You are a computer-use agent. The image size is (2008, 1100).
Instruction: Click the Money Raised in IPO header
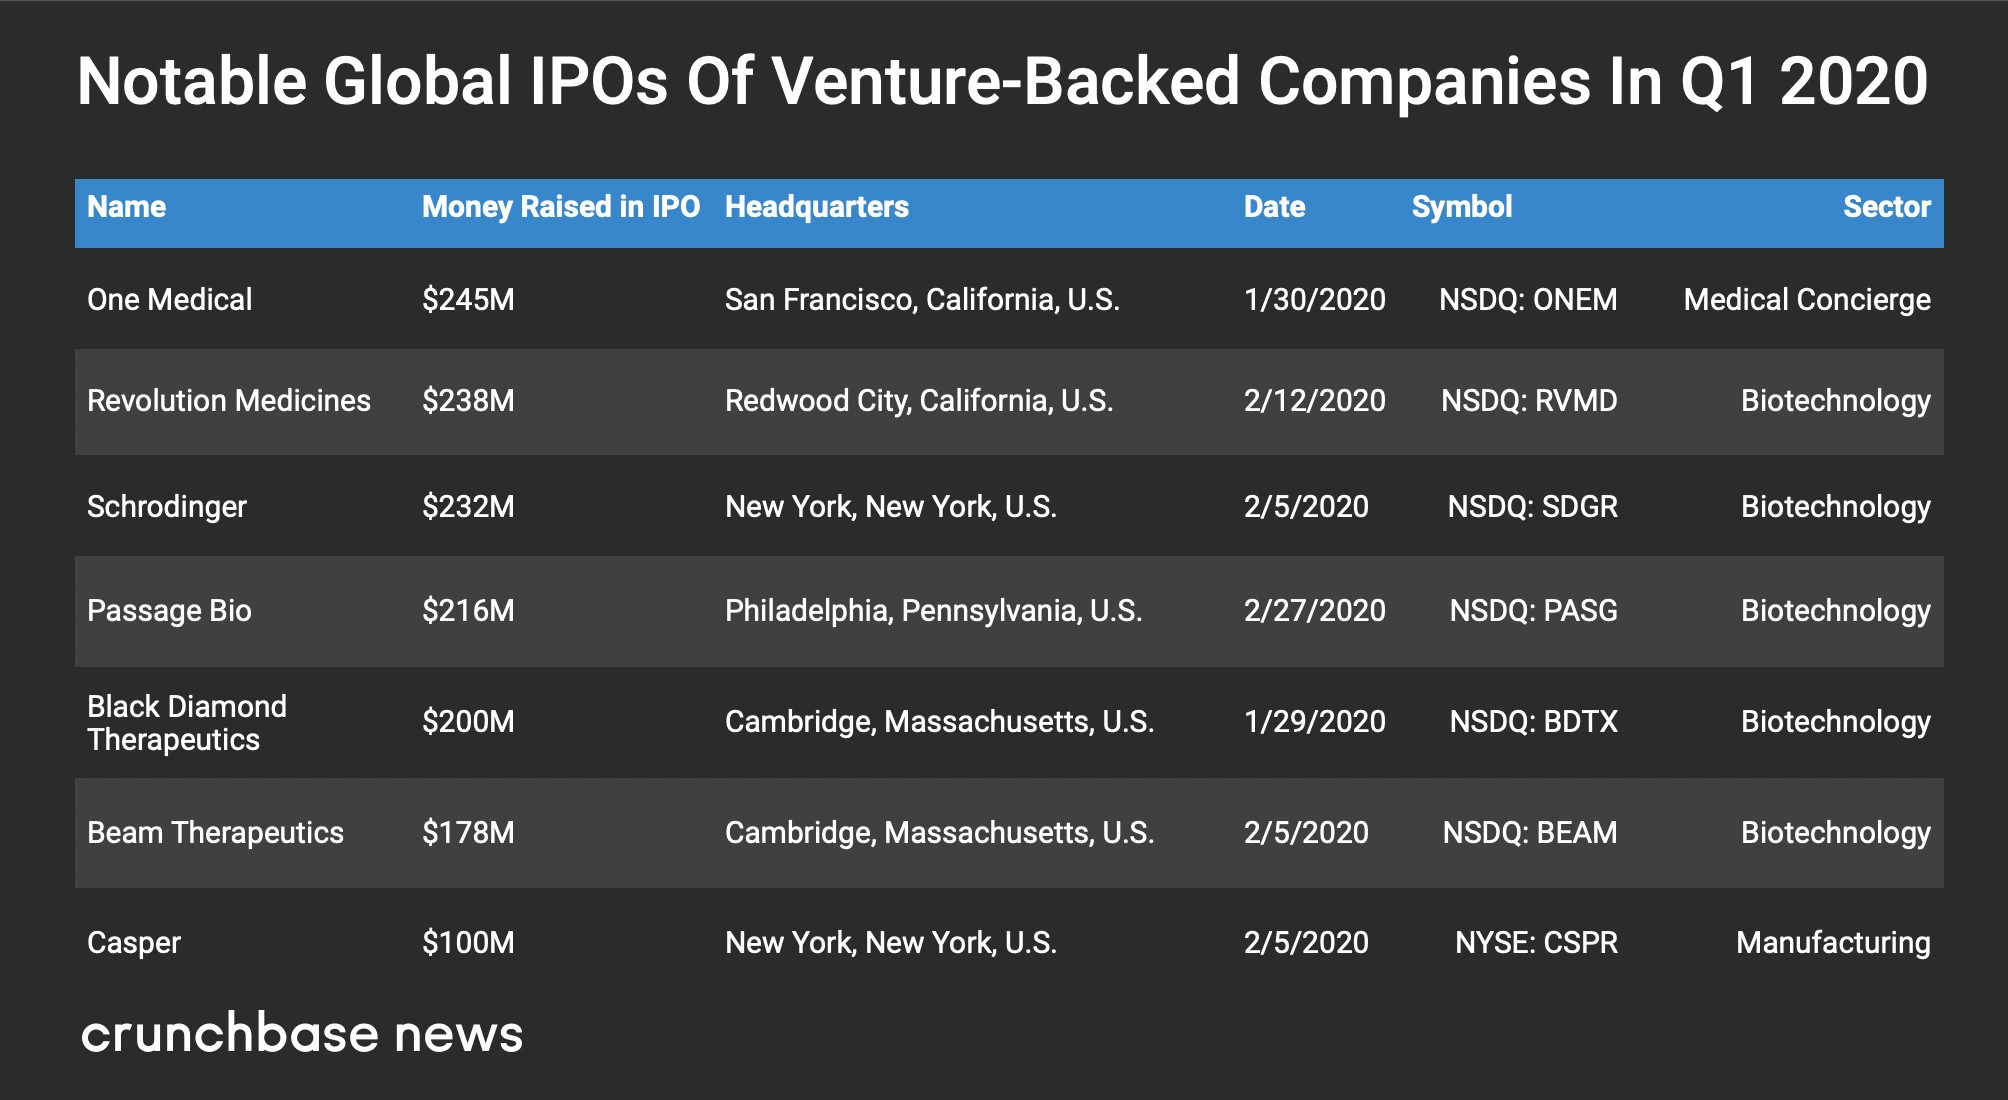click(x=560, y=207)
